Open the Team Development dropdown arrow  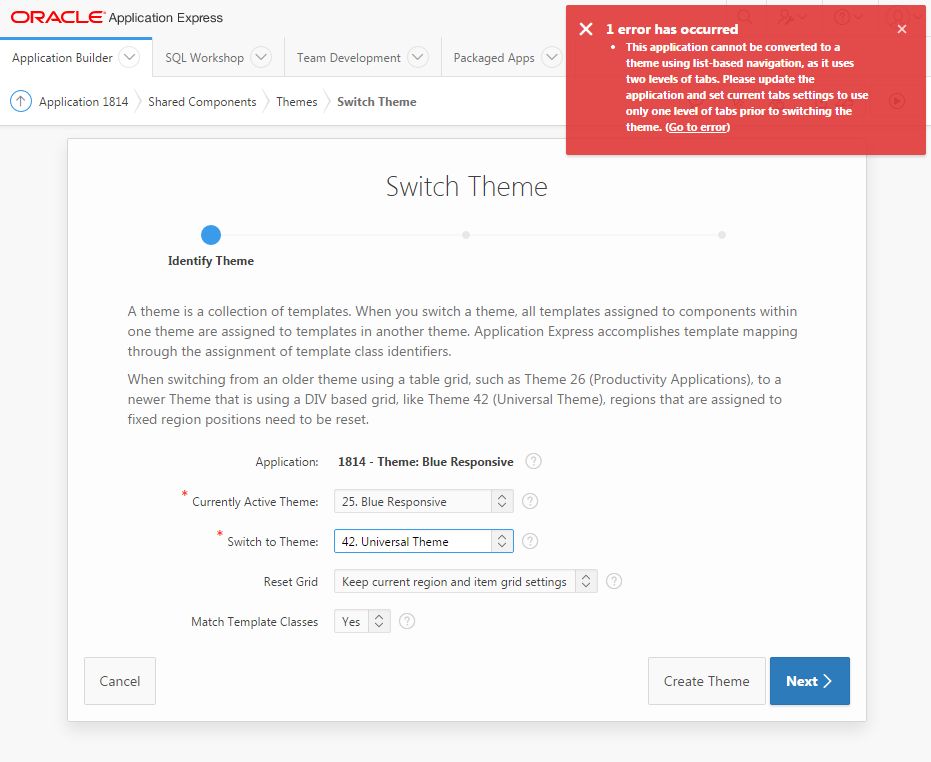point(417,57)
